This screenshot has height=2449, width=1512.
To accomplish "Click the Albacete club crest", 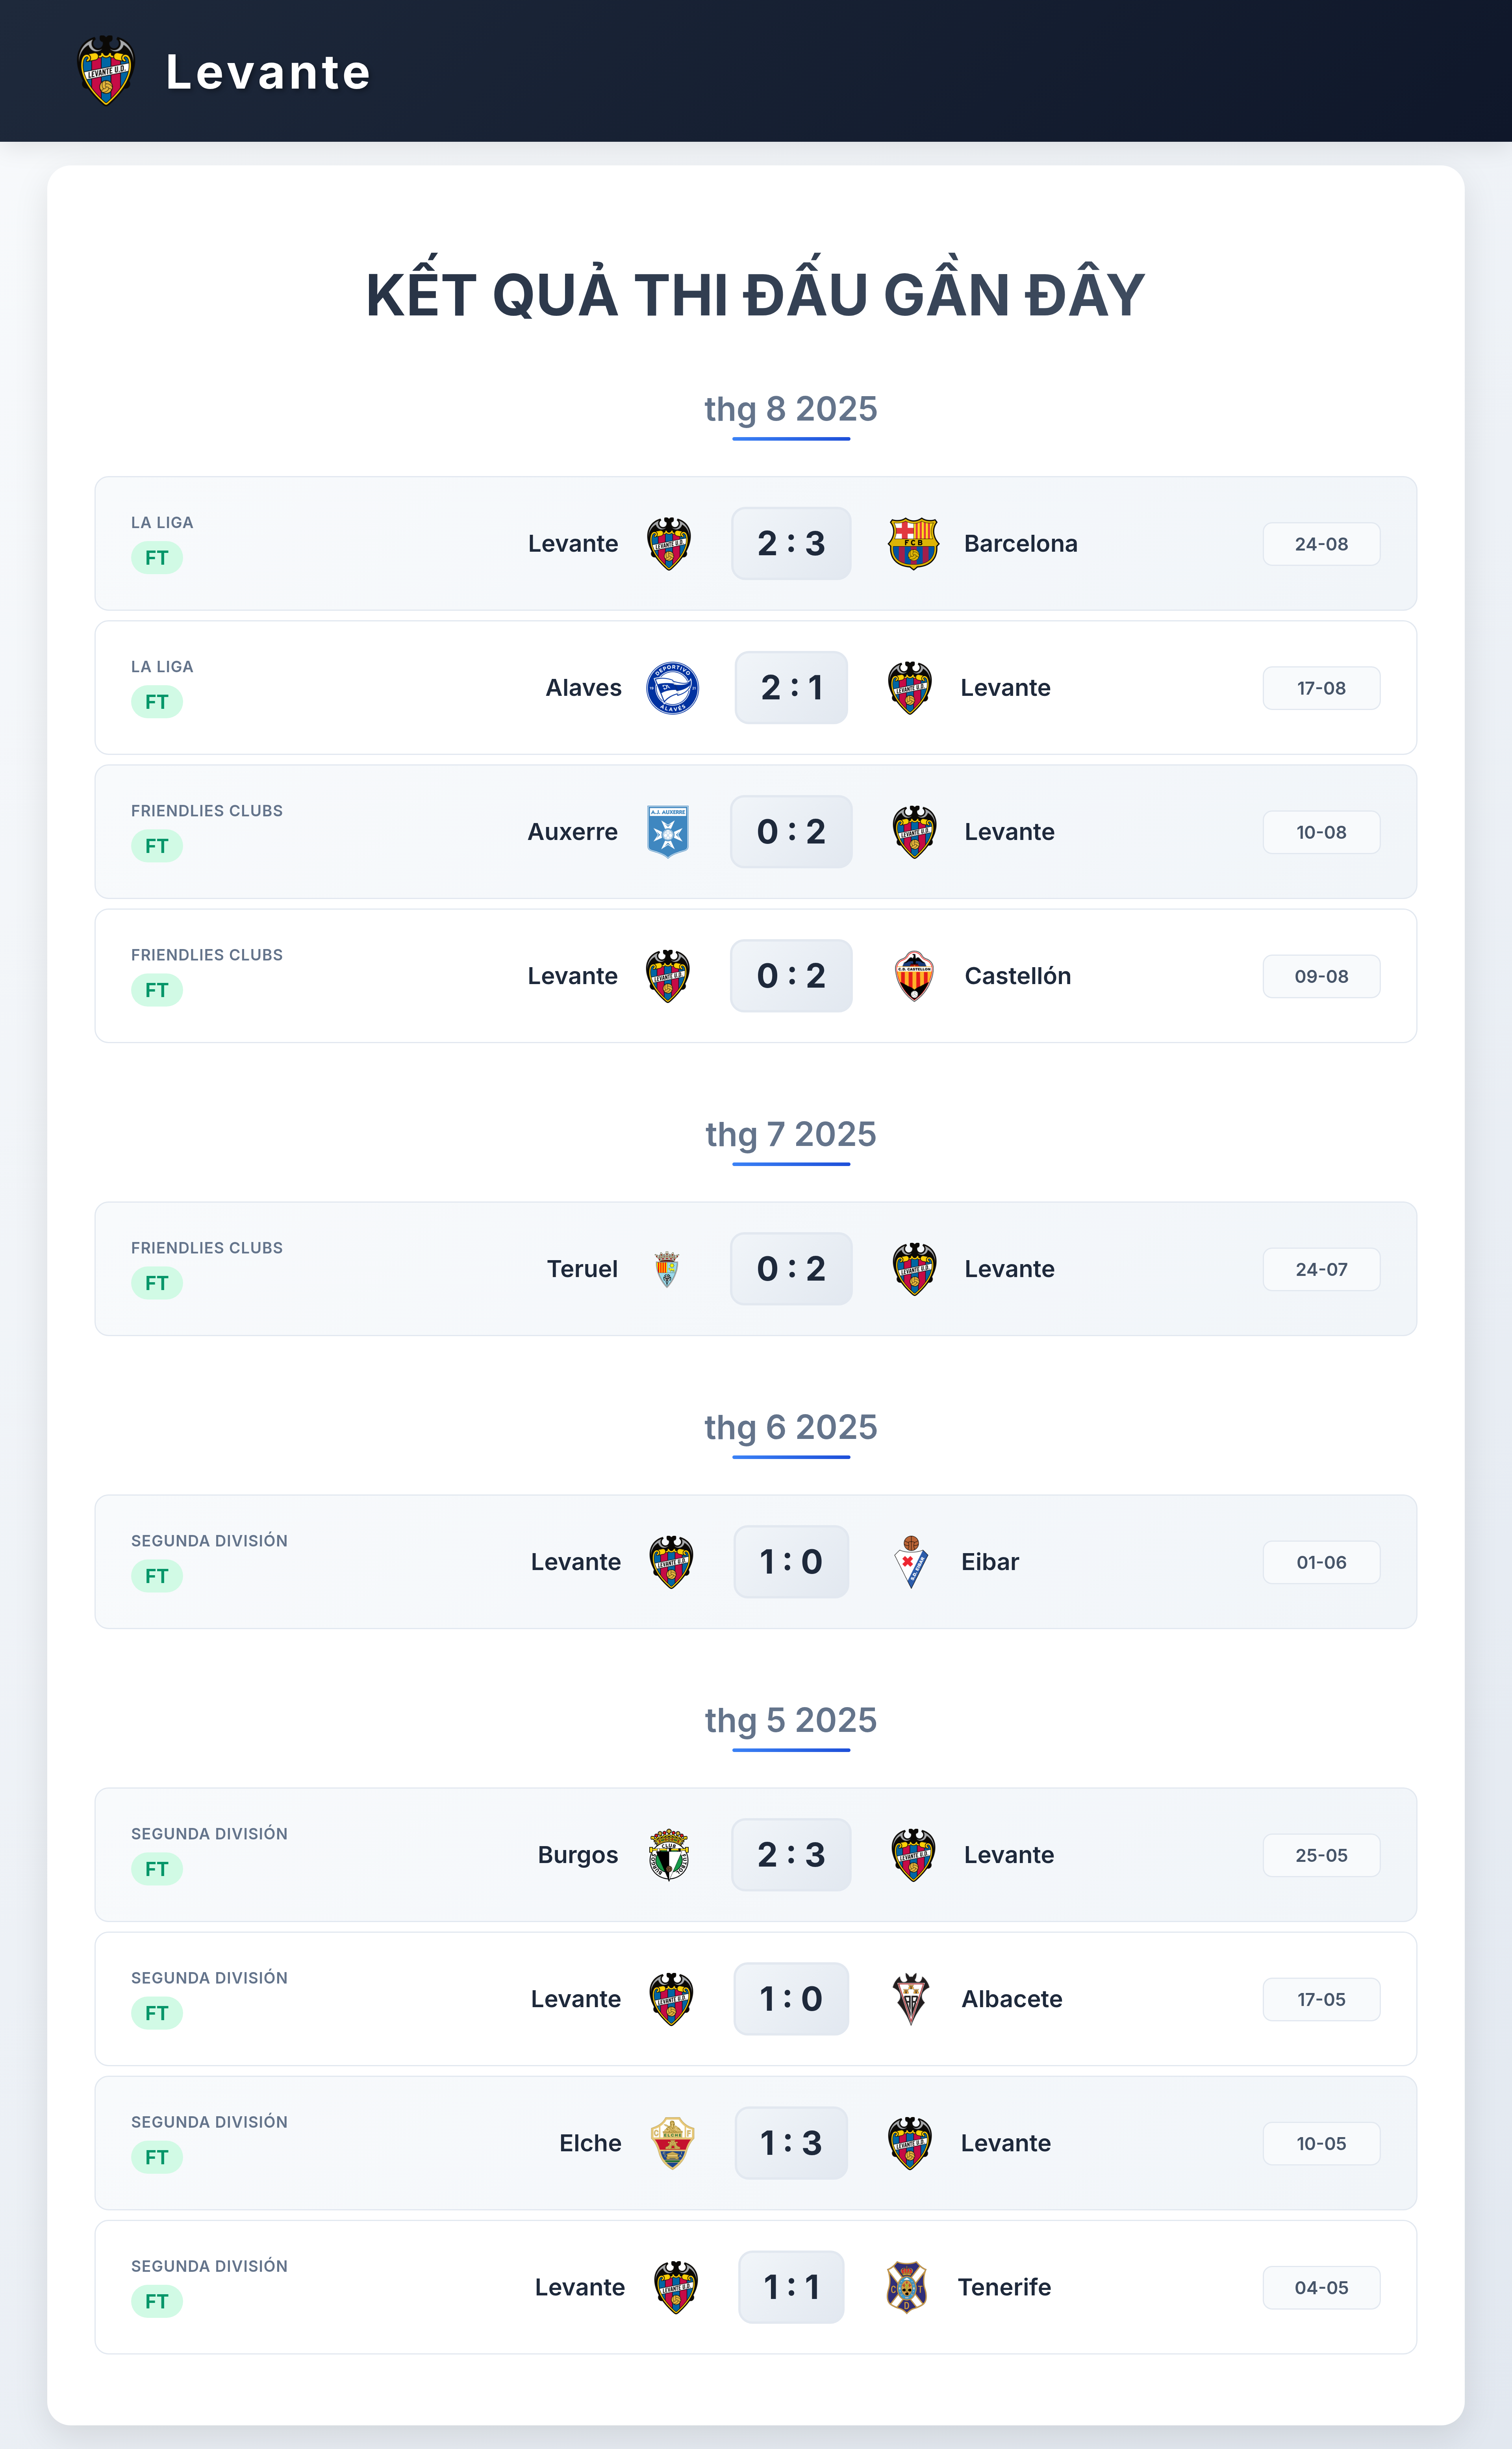I will 911,1998.
